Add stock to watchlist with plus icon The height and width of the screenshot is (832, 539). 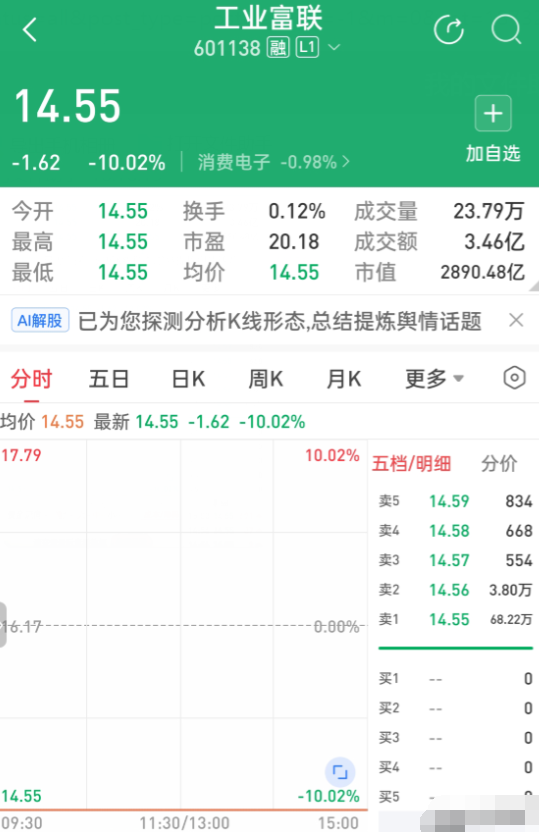click(x=493, y=113)
